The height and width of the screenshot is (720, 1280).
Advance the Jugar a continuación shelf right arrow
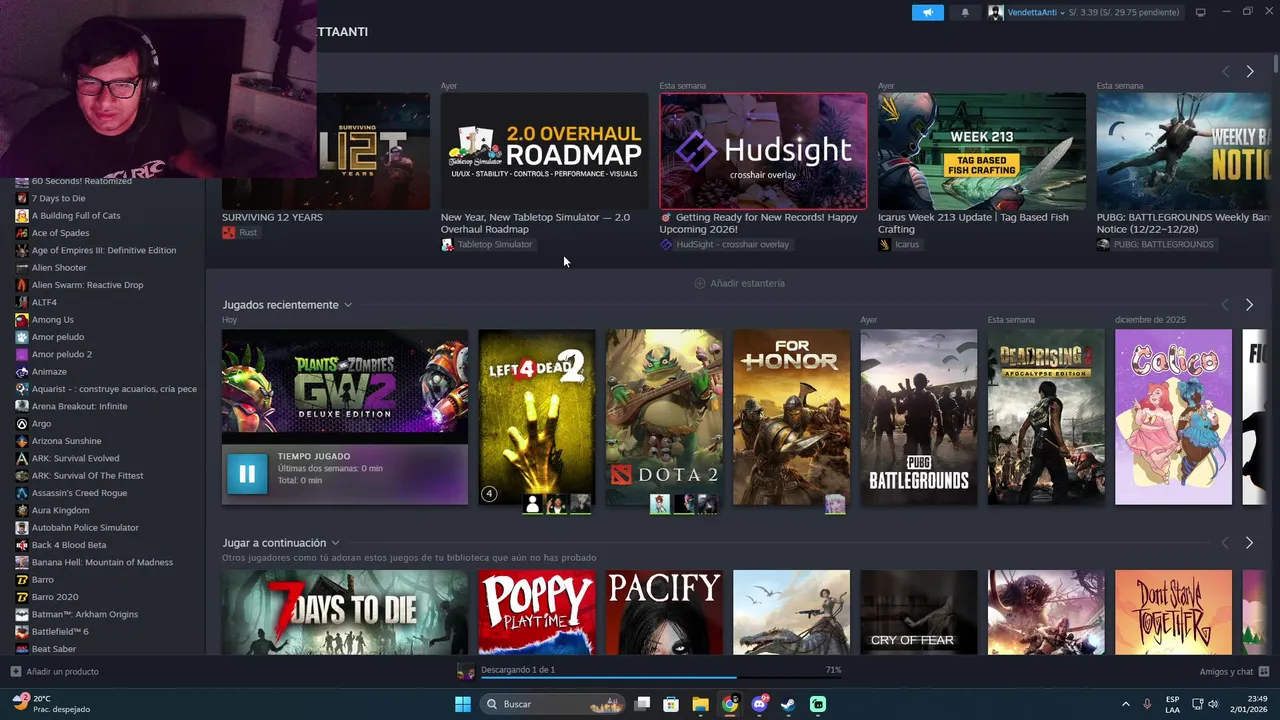point(1249,543)
